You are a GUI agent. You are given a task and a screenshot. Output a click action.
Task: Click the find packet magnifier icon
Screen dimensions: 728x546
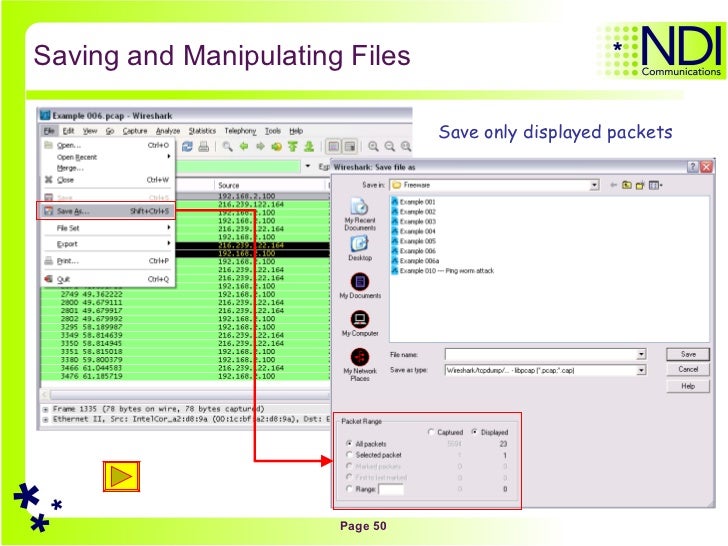point(228,147)
